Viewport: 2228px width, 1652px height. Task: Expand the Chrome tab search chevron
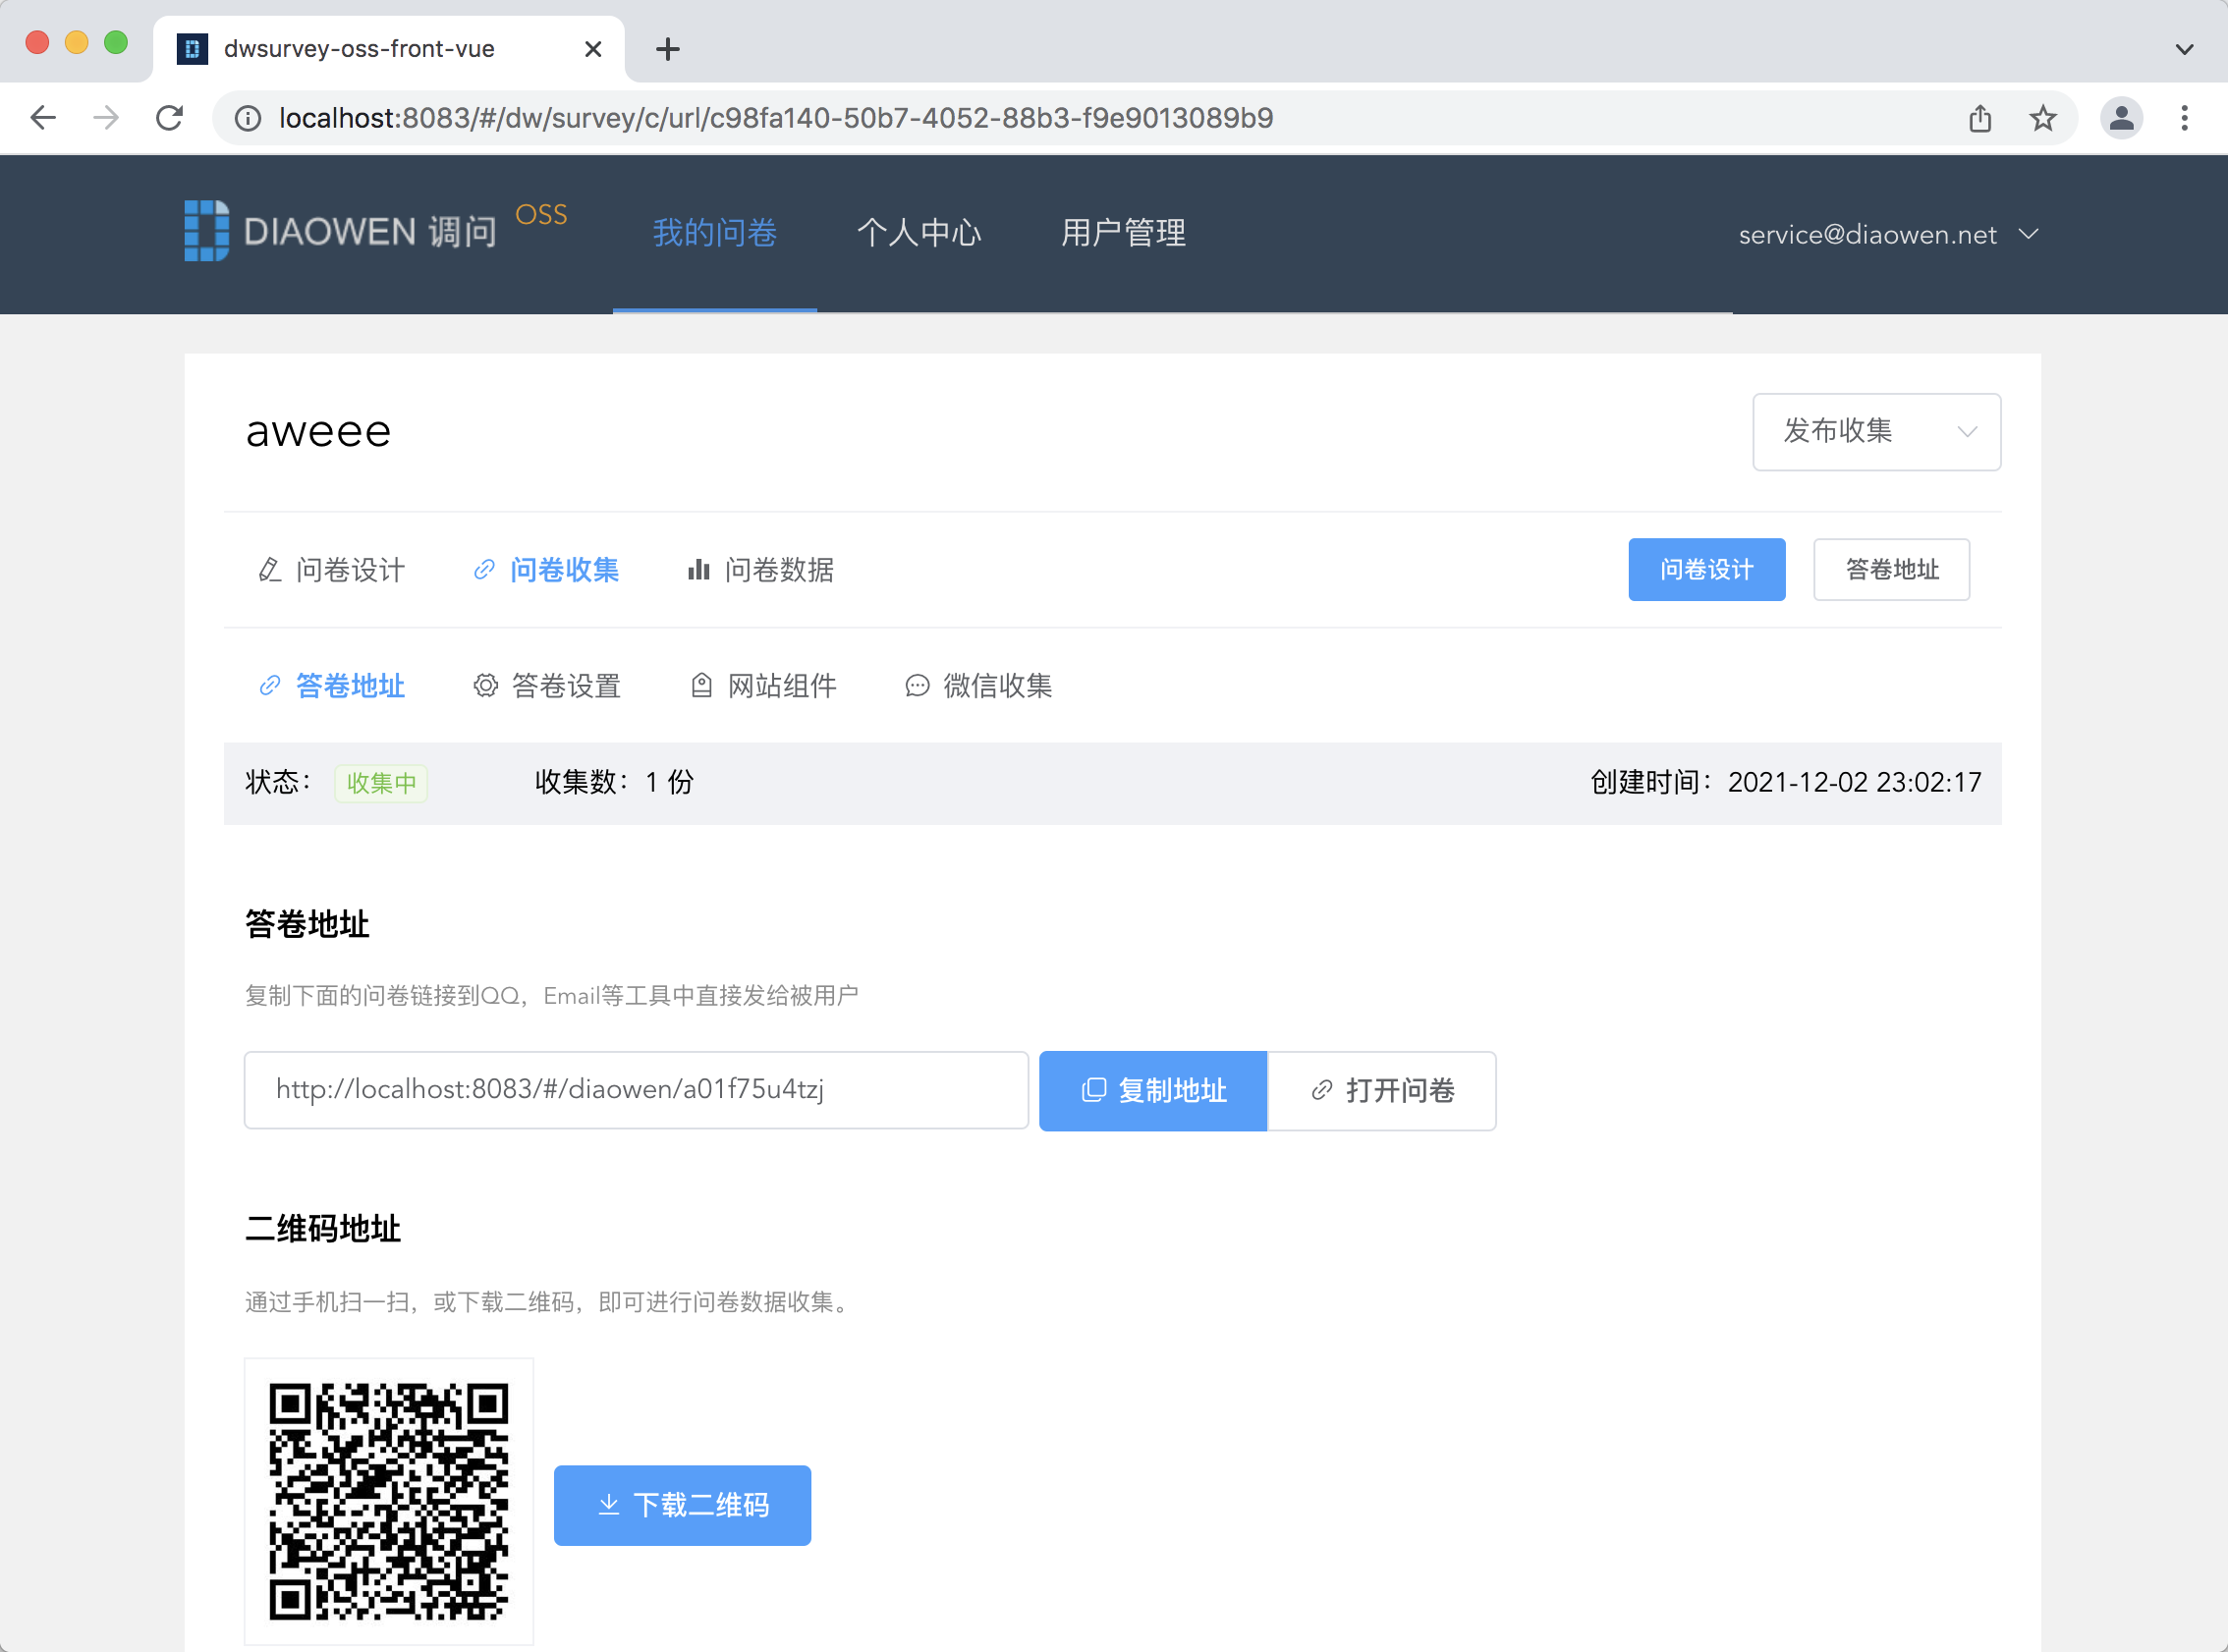[2184, 49]
